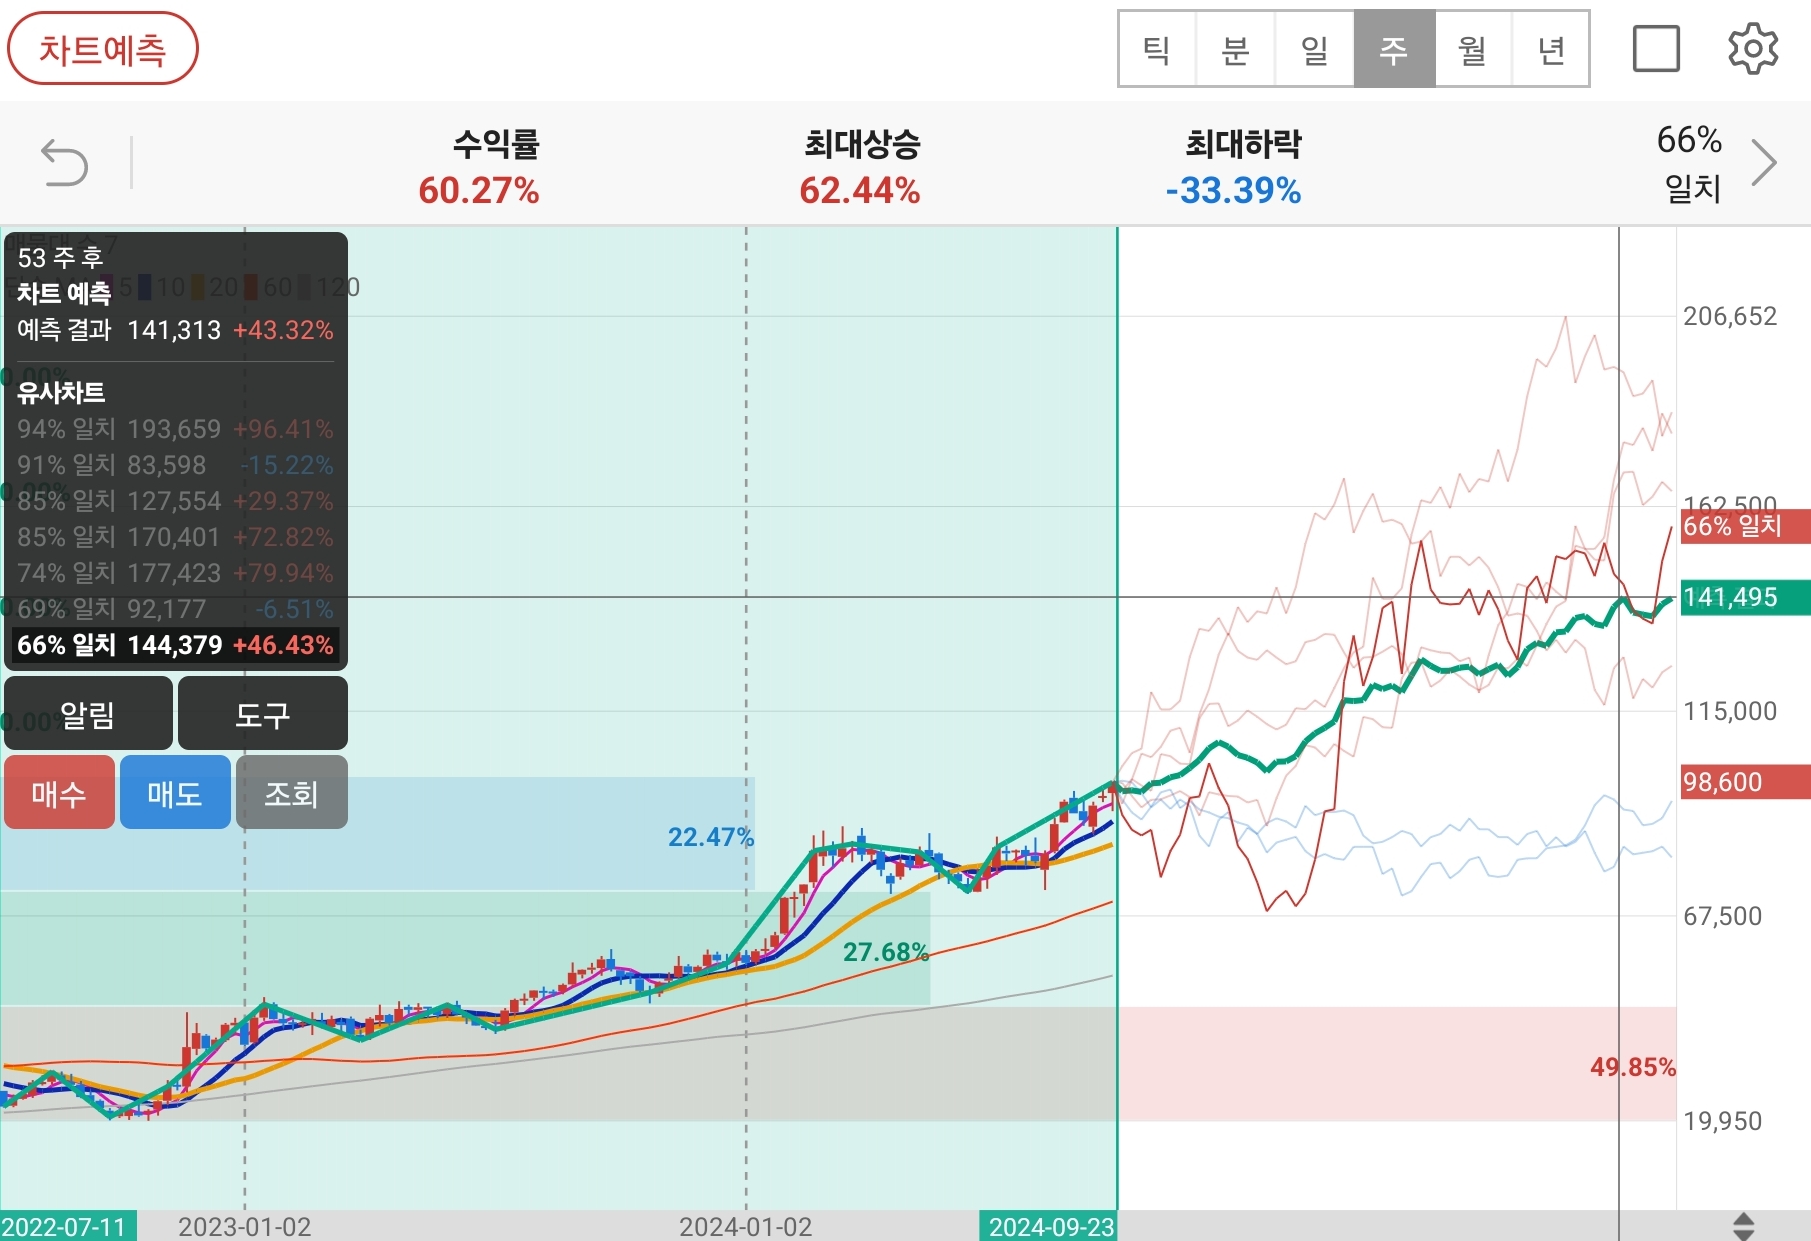Select the 74% 일치 177,423 row

tap(175, 573)
